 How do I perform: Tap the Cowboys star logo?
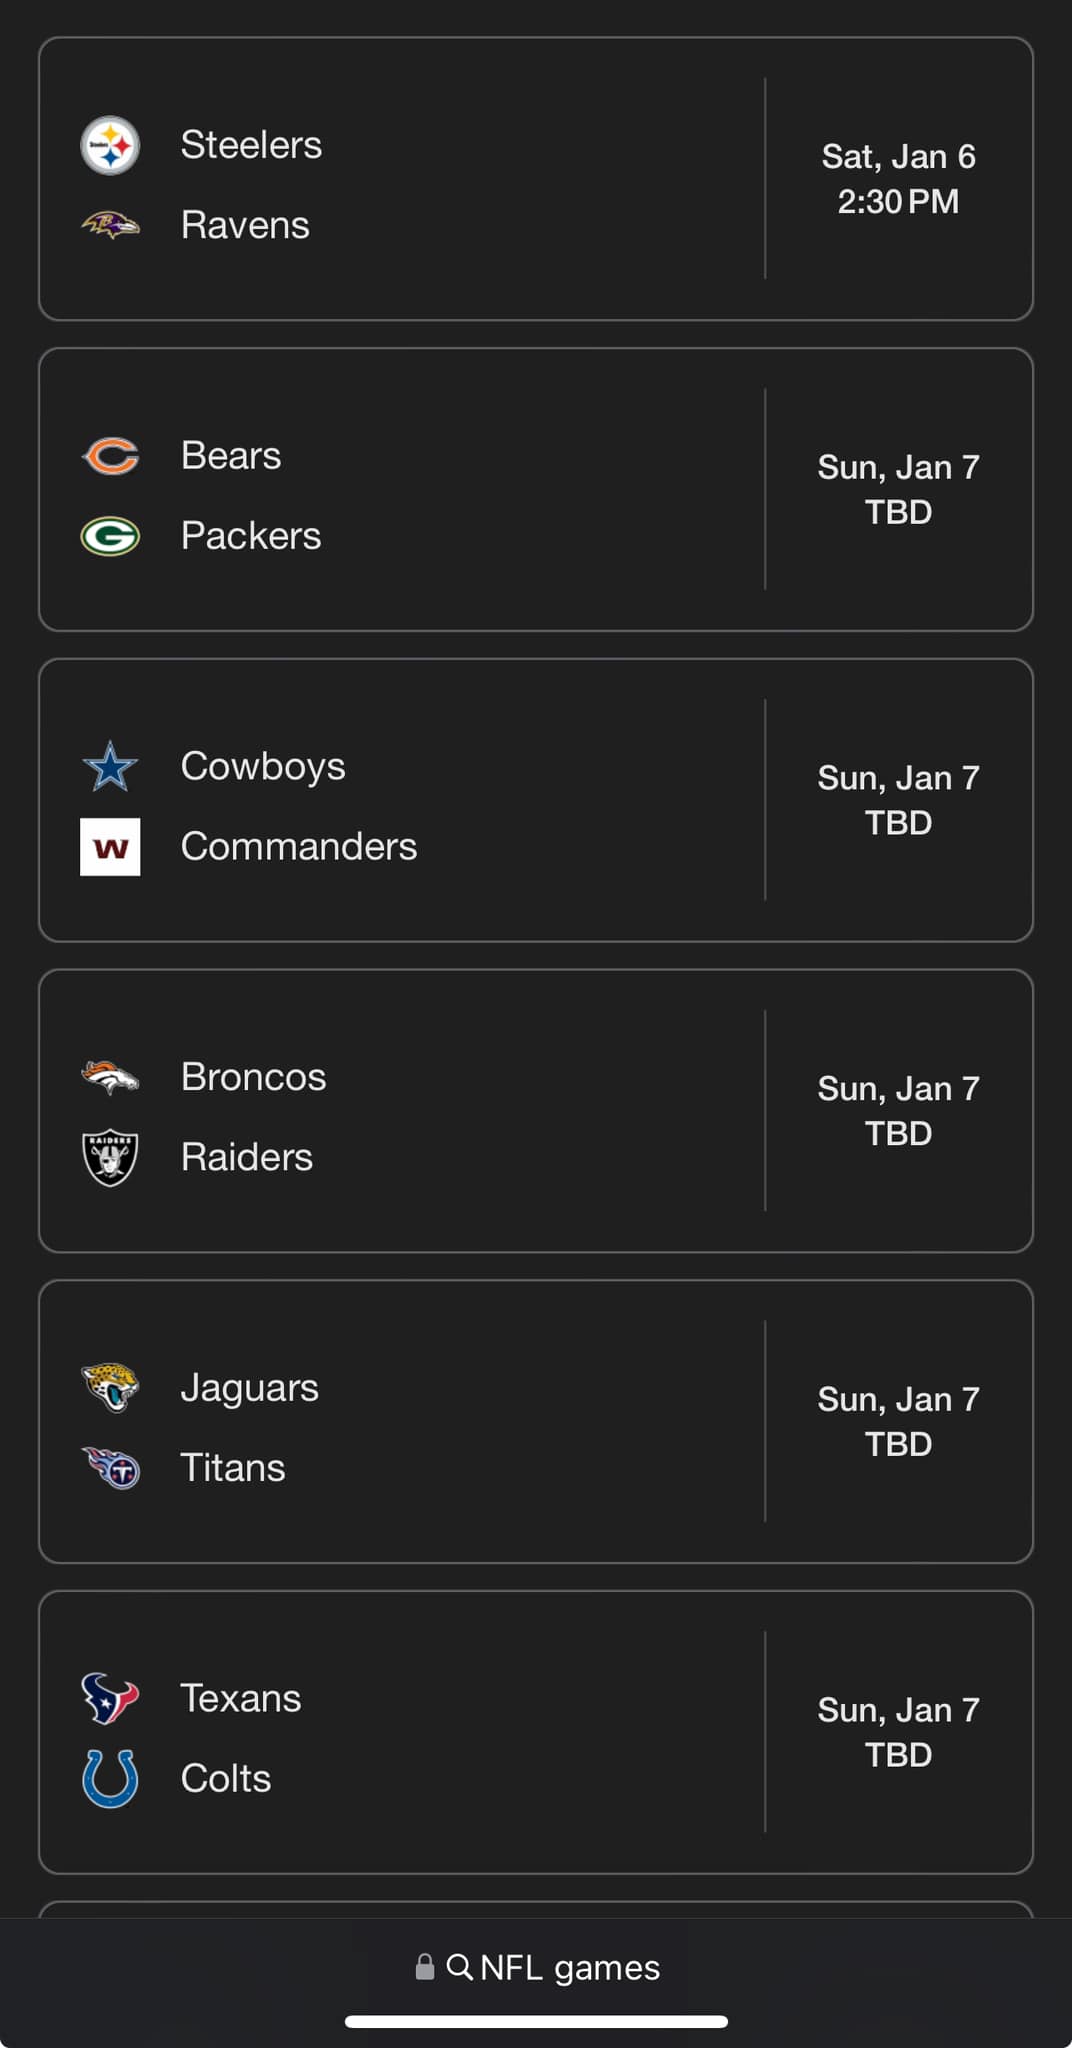(x=110, y=767)
